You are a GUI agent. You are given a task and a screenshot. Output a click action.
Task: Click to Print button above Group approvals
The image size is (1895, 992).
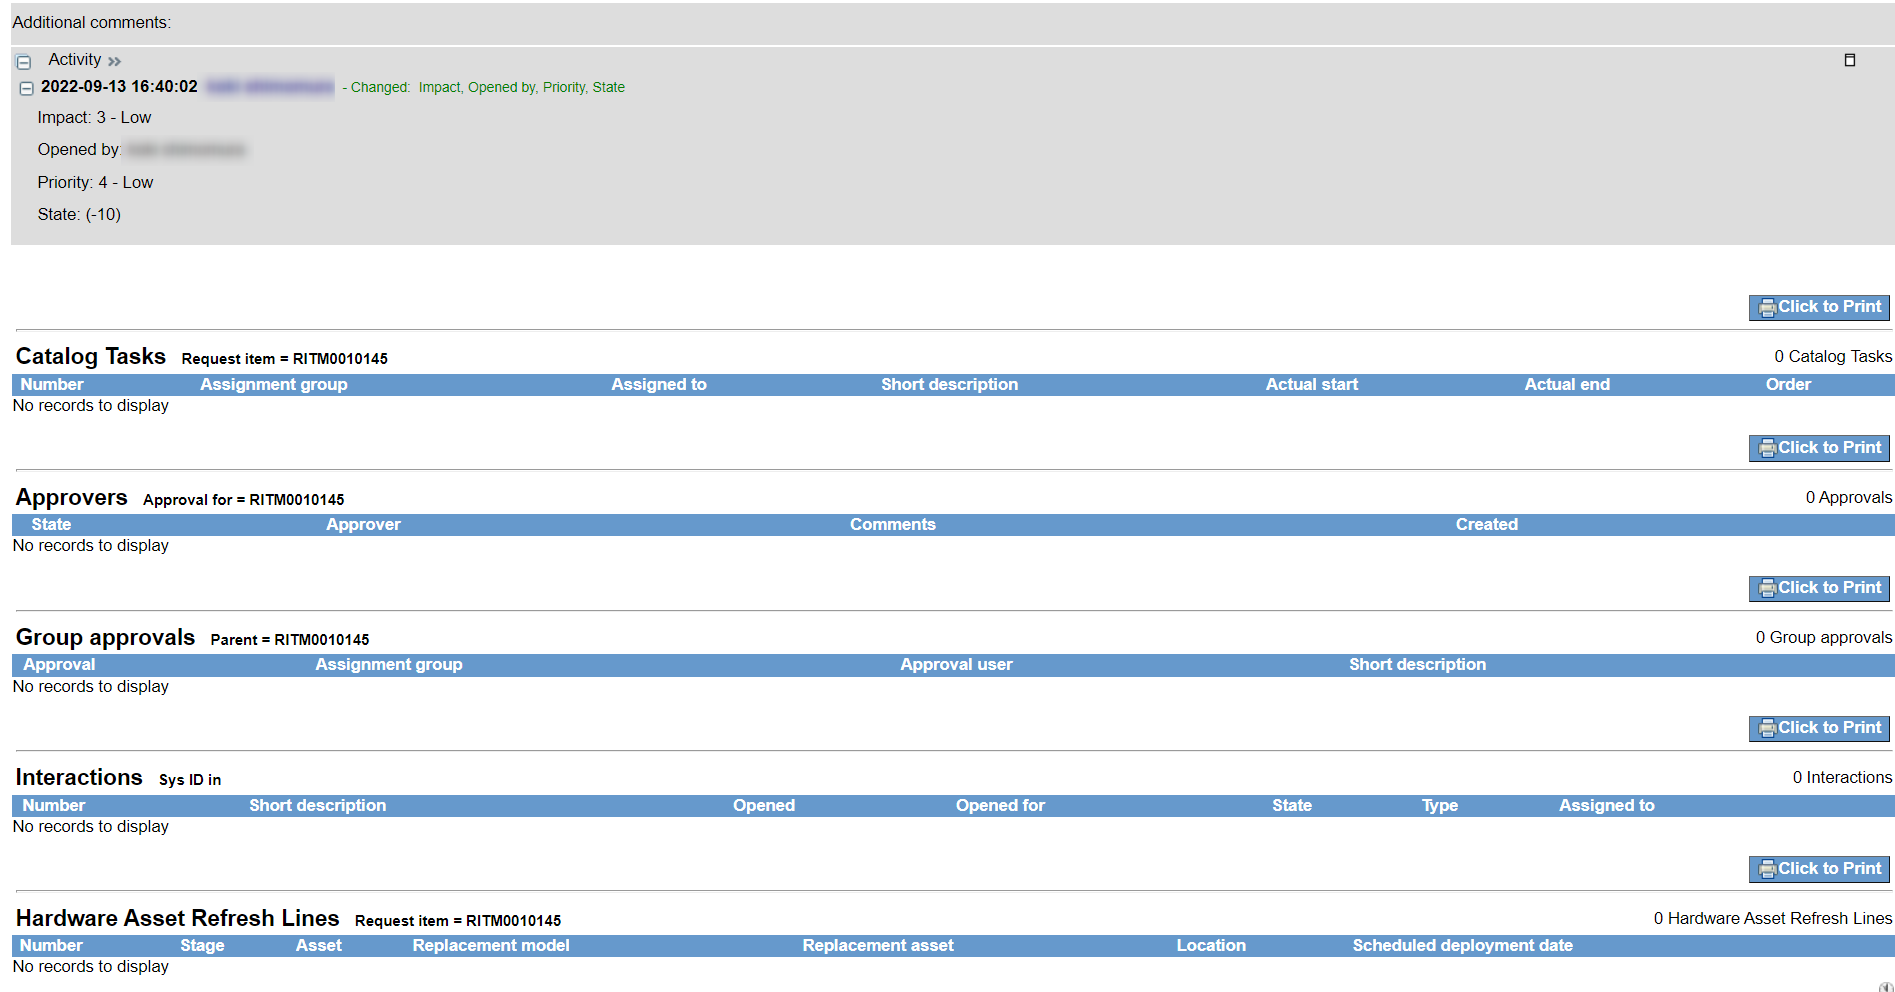[1819, 588]
